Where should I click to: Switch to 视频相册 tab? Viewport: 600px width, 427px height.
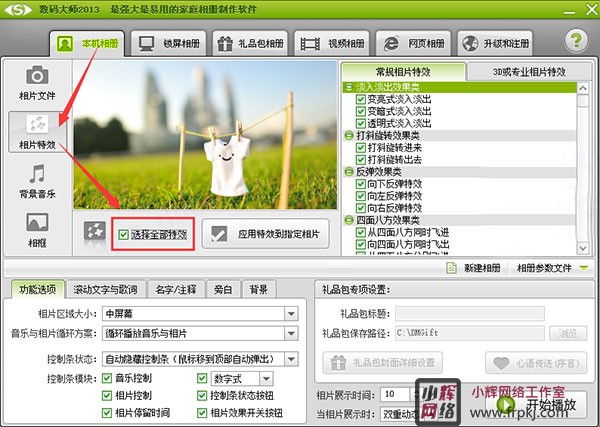[332, 44]
